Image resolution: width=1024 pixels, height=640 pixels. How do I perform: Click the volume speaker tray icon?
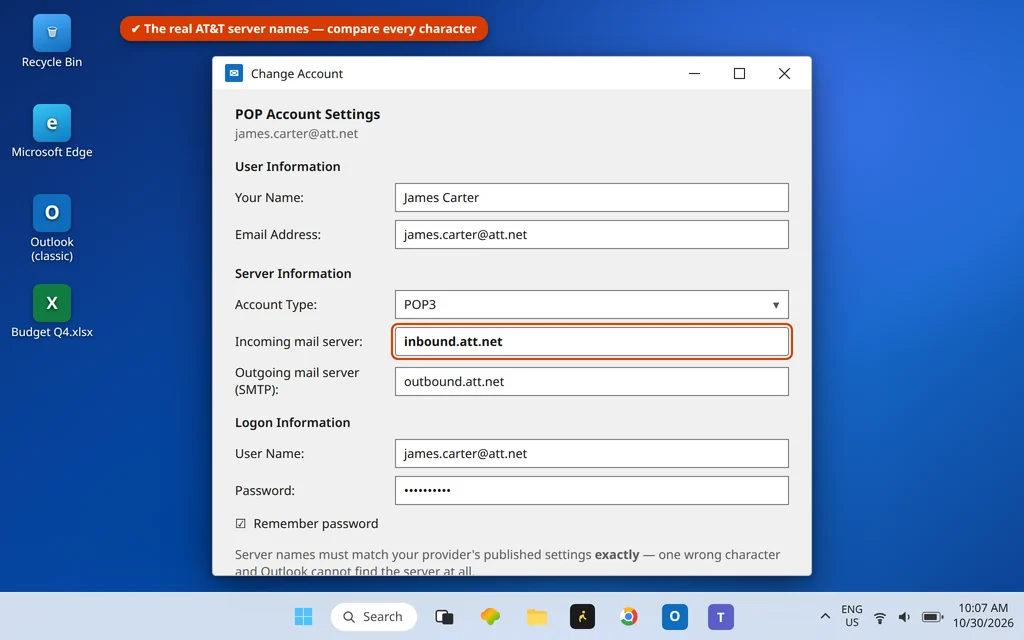pyautogui.click(x=904, y=617)
